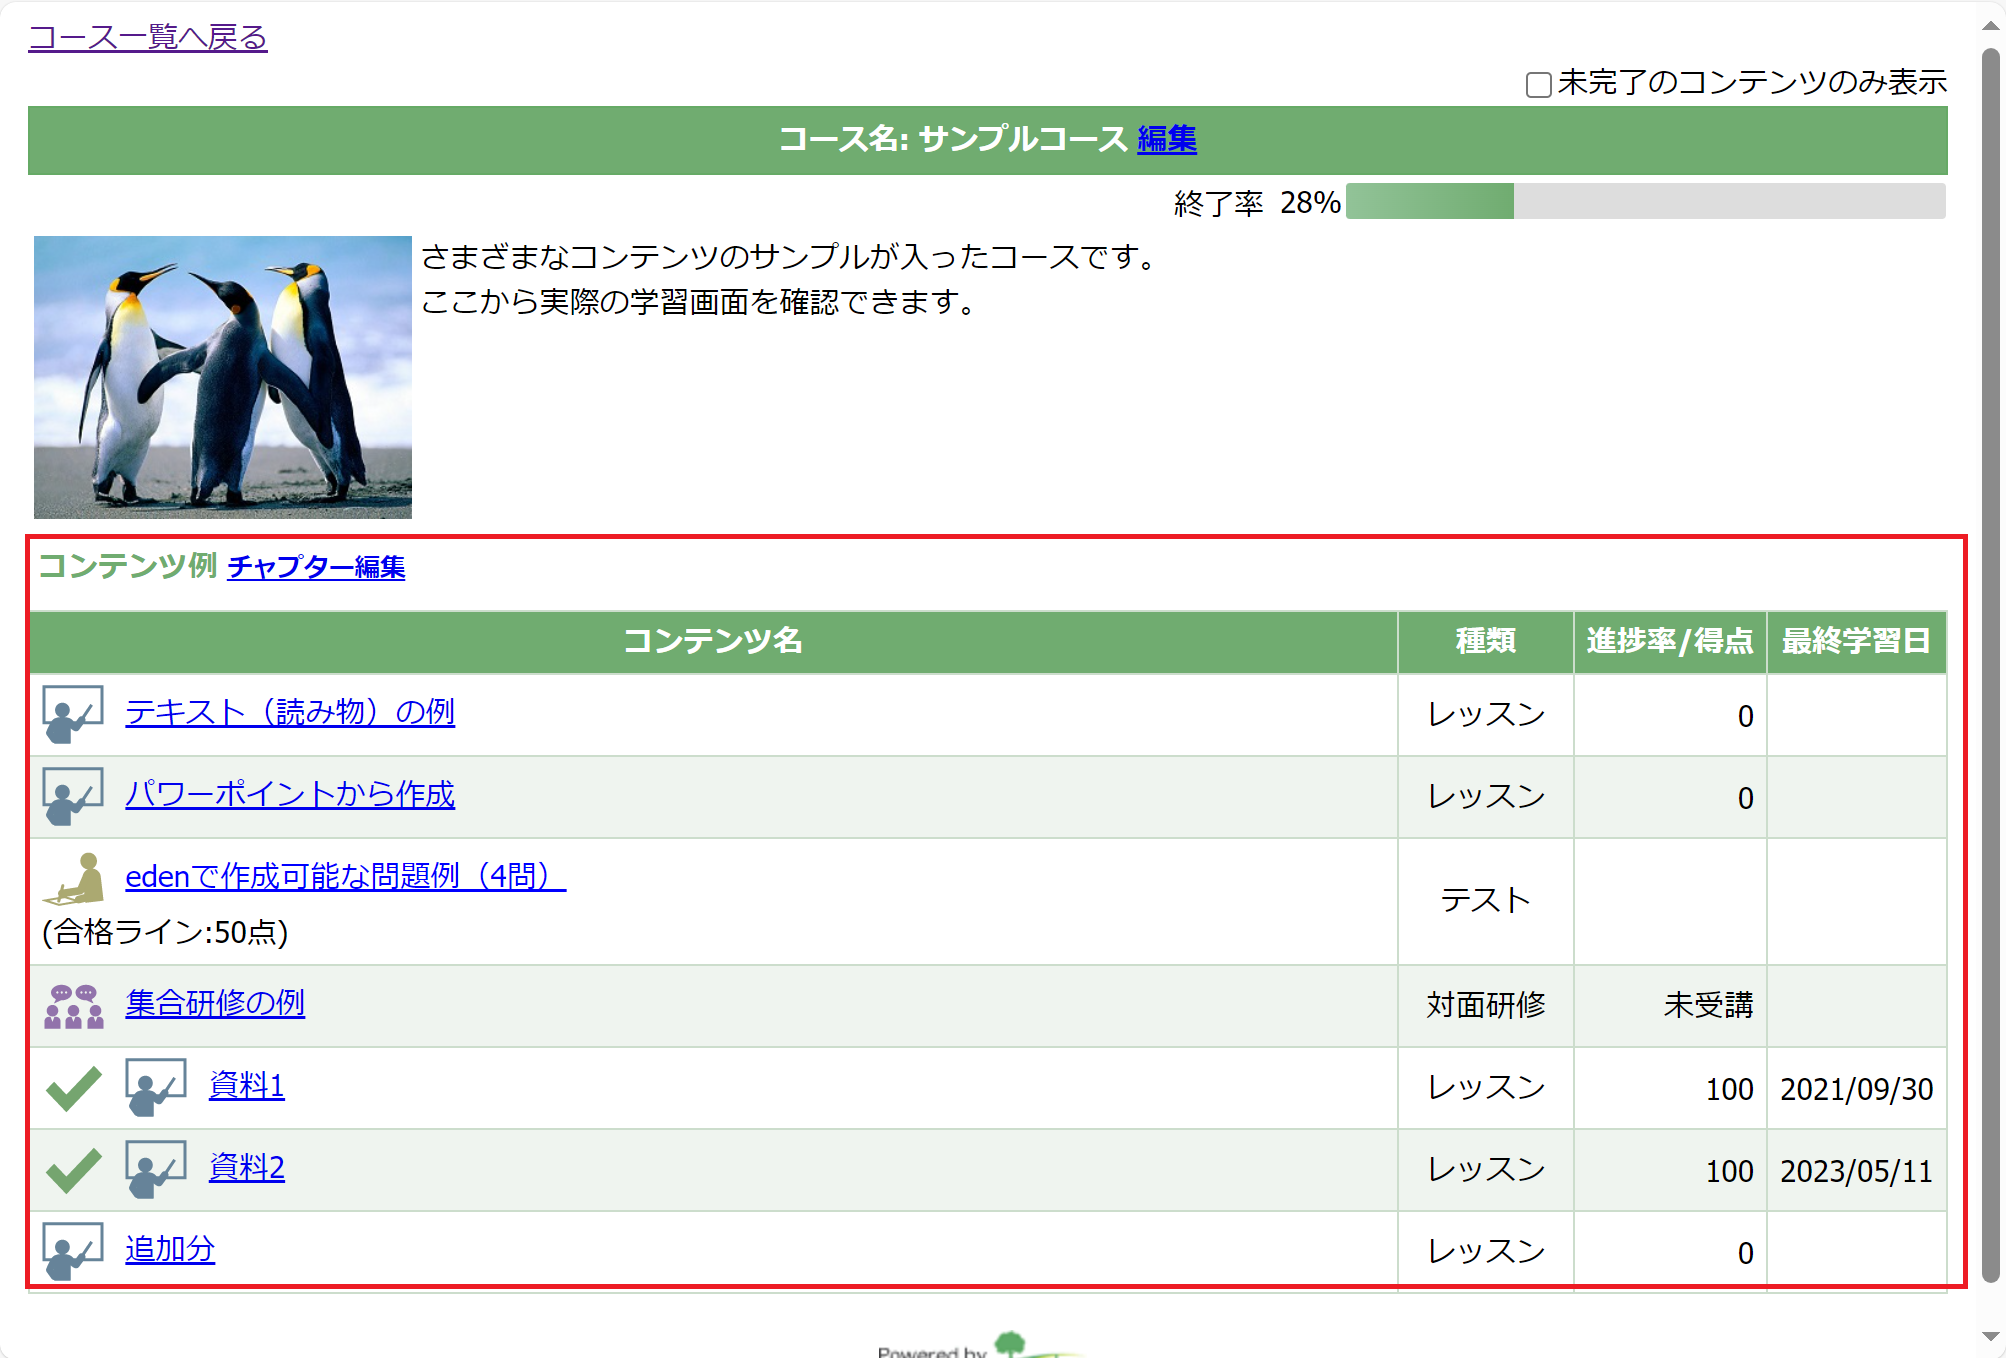Click lesson icon beside 追加分
The width and height of the screenshot is (2006, 1358).
pyautogui.click(x=73, y=1251)
